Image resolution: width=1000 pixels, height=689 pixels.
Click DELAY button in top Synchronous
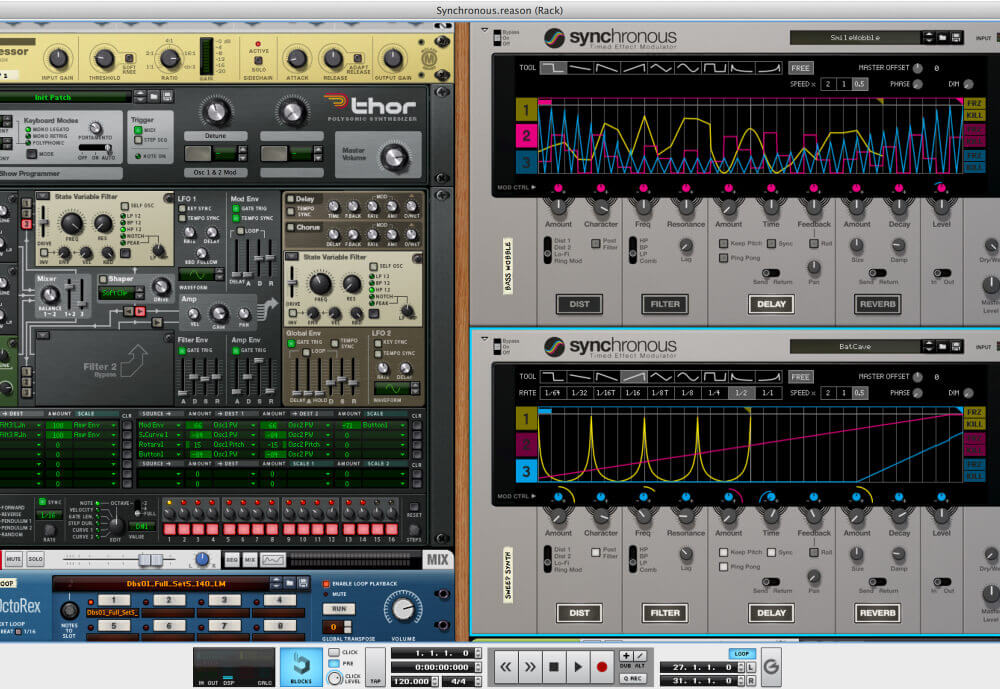[x=771, y=304]
